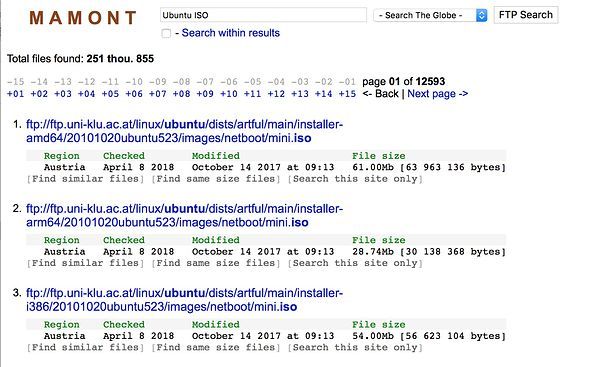Click the Austria region of result 1
This screenshot has width=610, height=367.
(x=65, y=167)
